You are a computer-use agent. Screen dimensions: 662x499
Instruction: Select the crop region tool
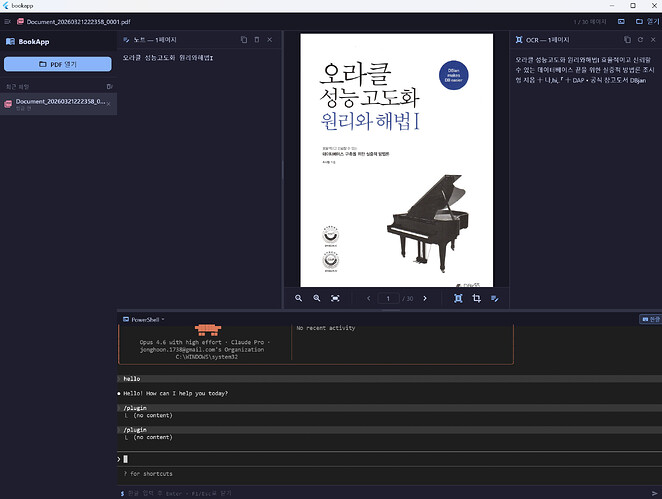(477, 298)
